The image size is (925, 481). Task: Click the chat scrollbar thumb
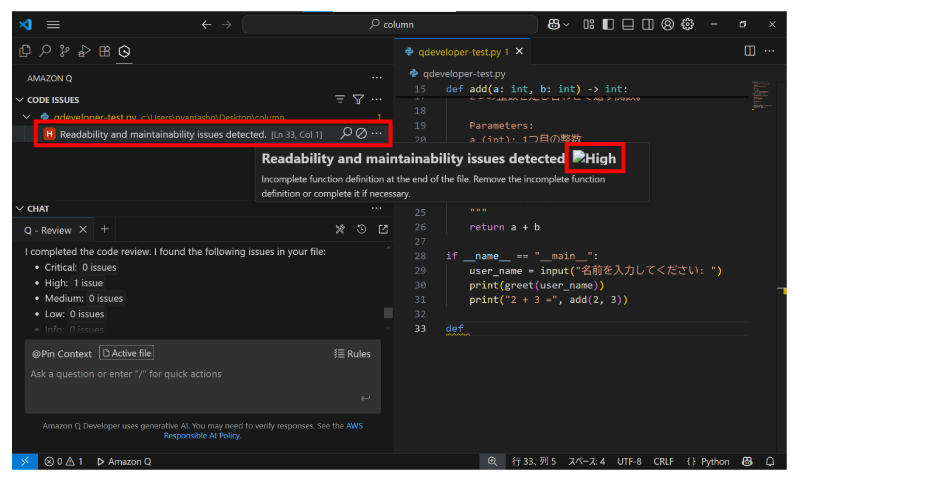pos(388,313)
